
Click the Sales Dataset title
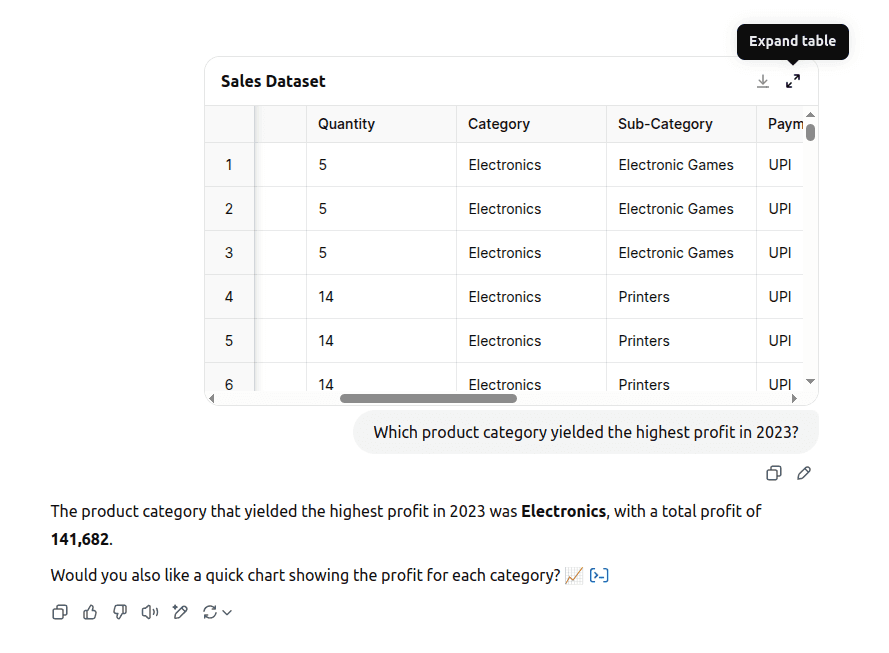[272, 81]
